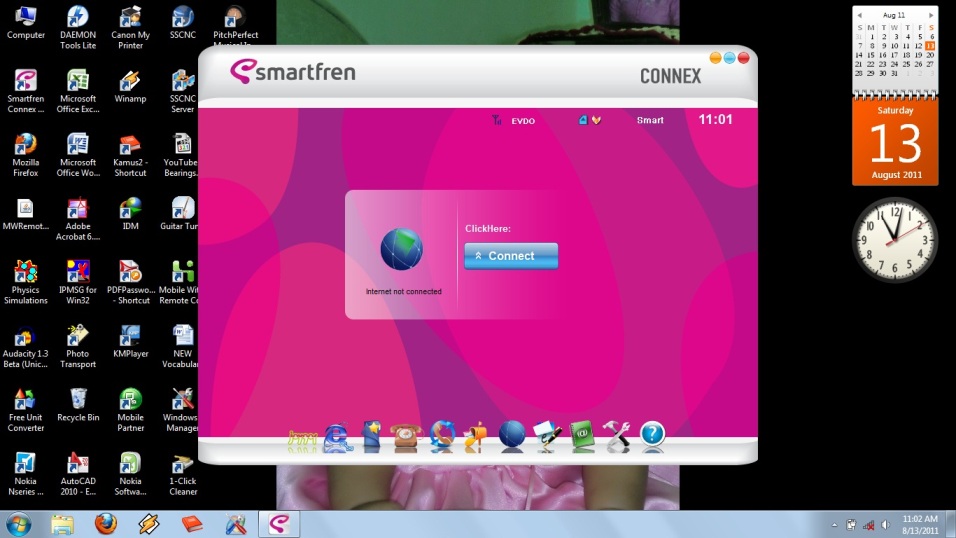Click the orange heart status icon
This screenshot has height=538, width=956.
tap(596, 120)
